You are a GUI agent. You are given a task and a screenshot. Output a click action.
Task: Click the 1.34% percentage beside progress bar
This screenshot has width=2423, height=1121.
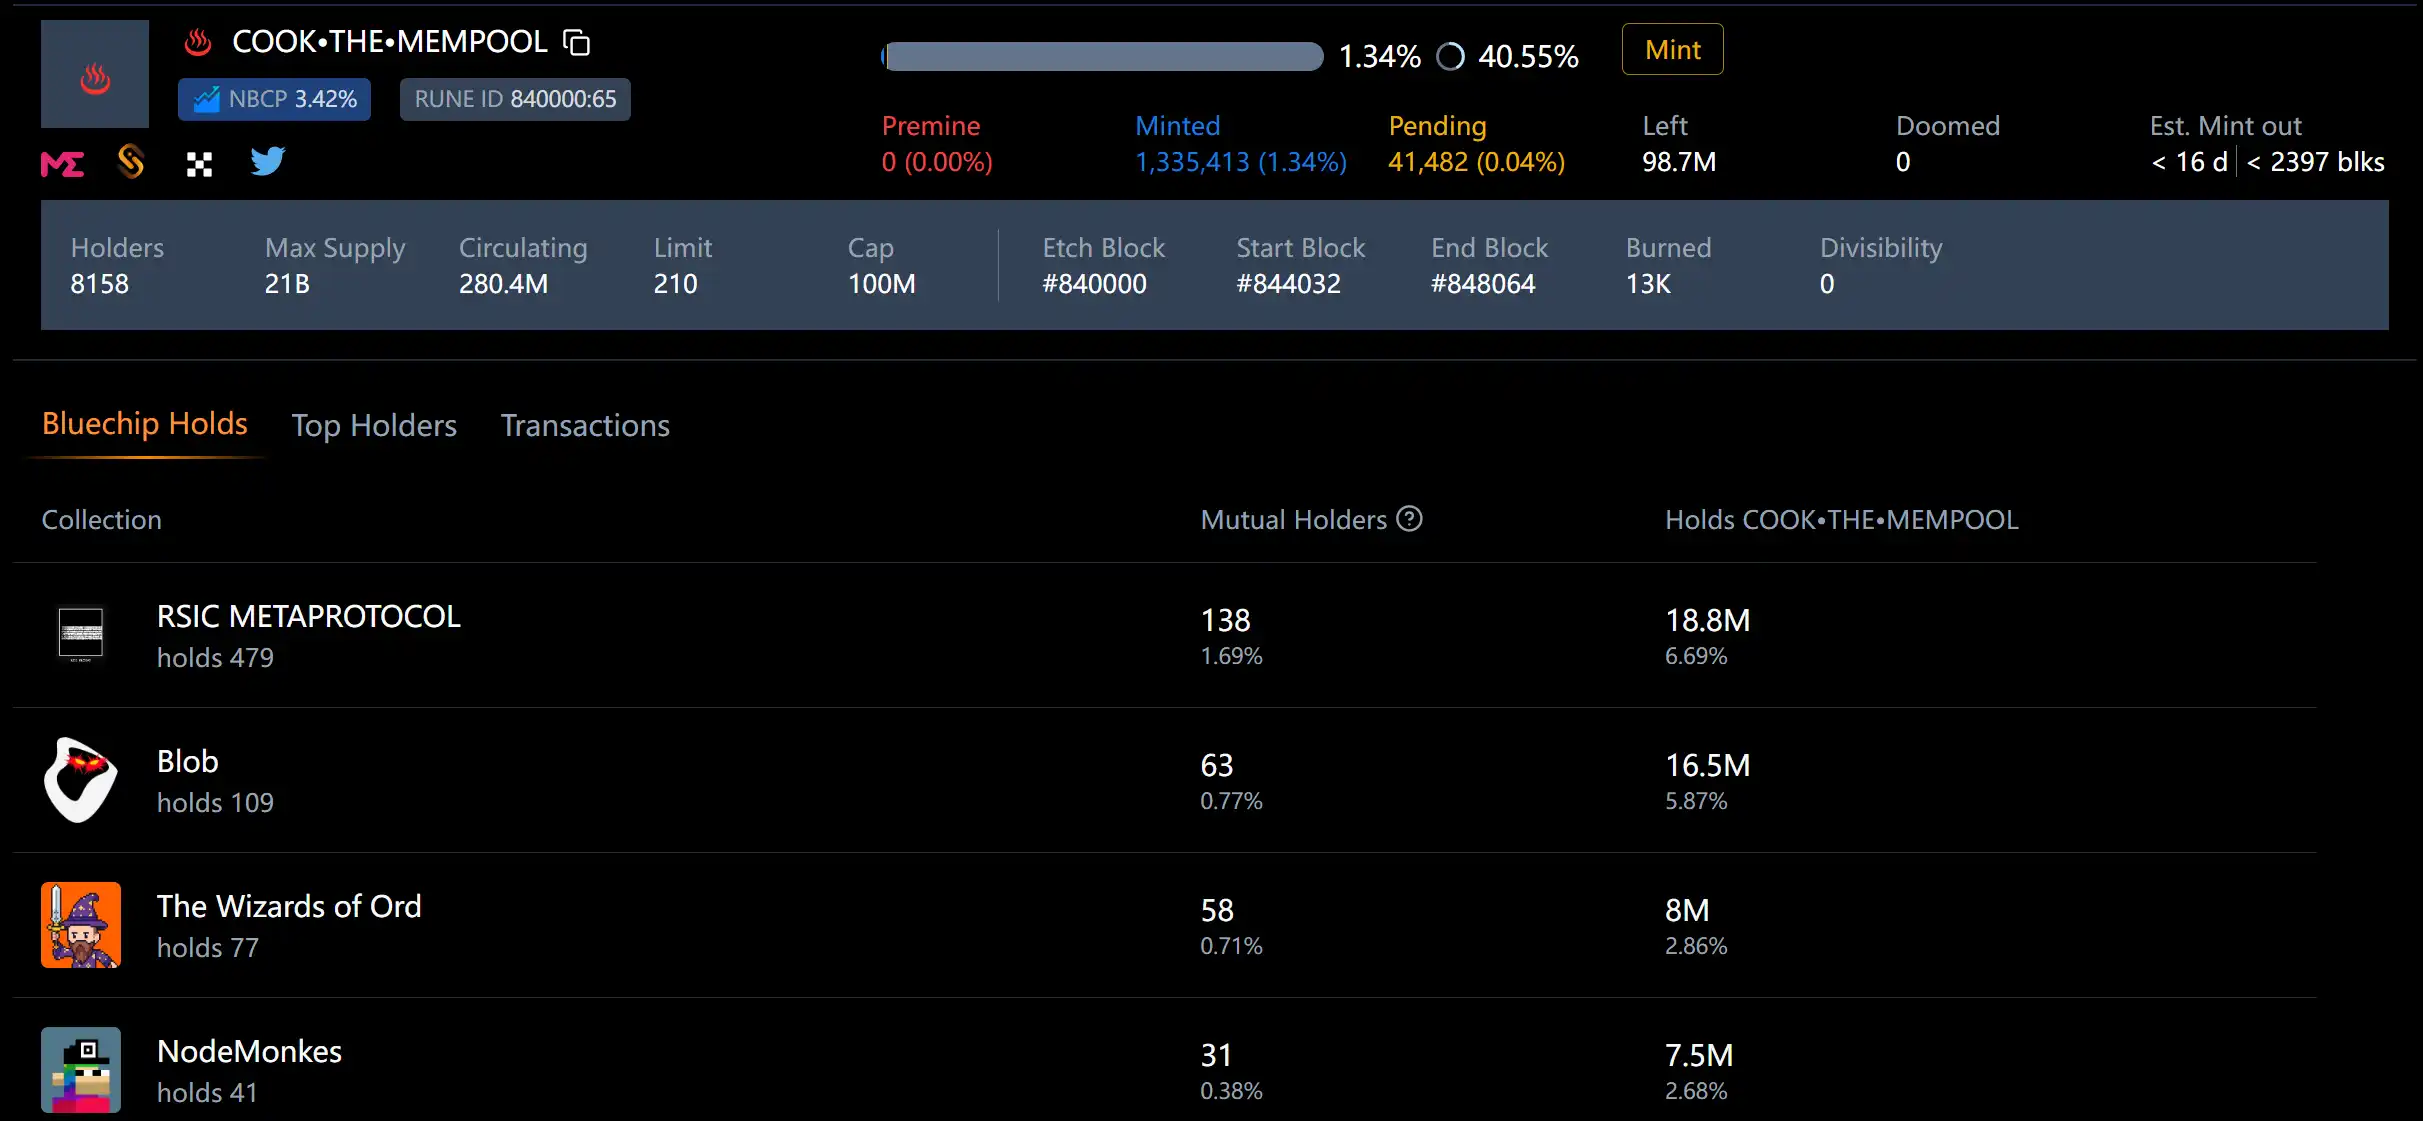(1380, 56)
